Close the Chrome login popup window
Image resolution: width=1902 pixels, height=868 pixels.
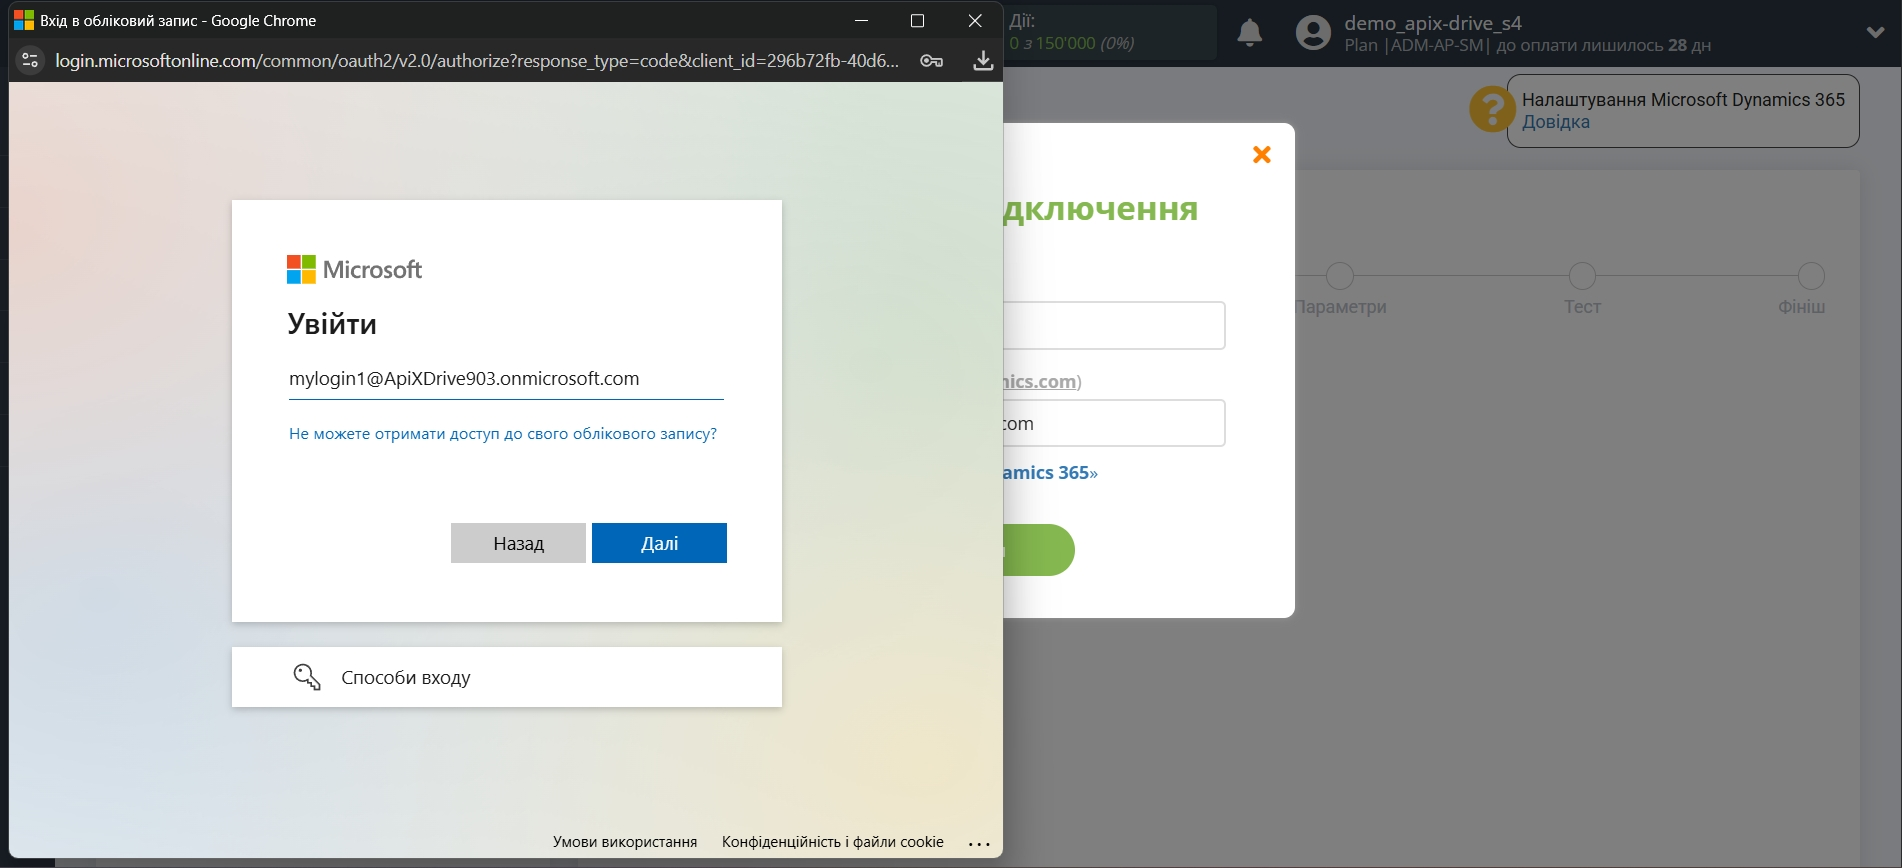click(x=975, y=20)
